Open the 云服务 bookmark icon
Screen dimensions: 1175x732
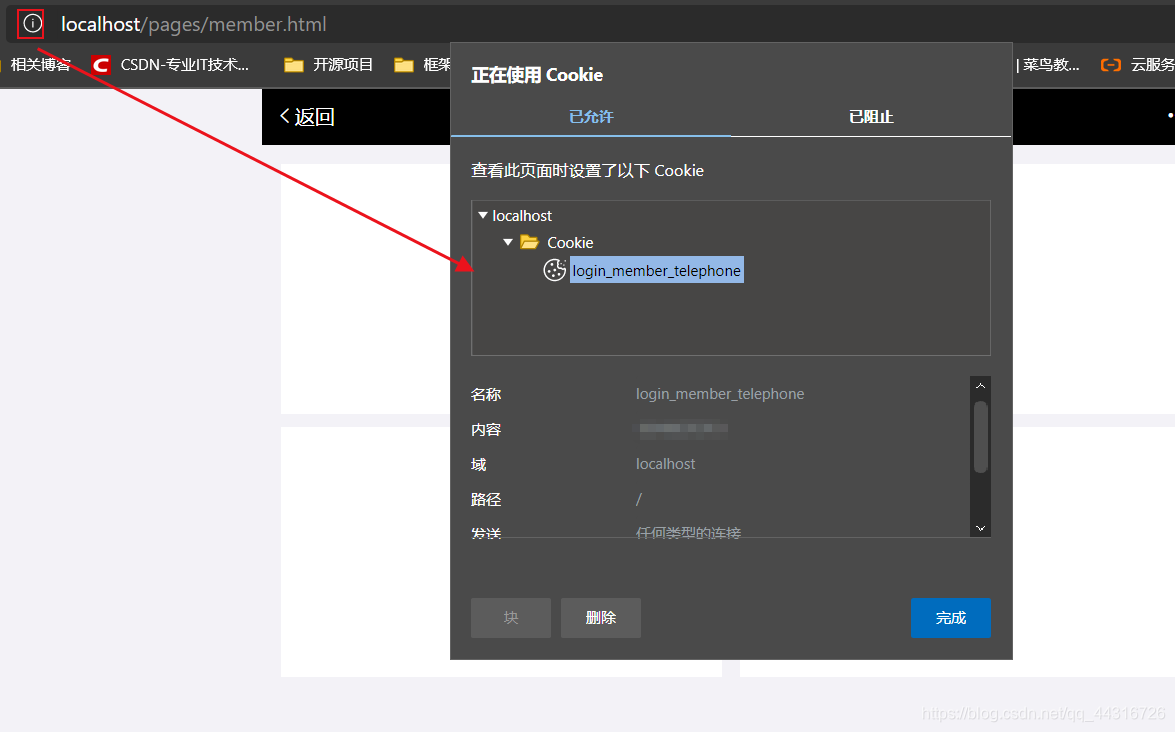tap(1111, 65)
